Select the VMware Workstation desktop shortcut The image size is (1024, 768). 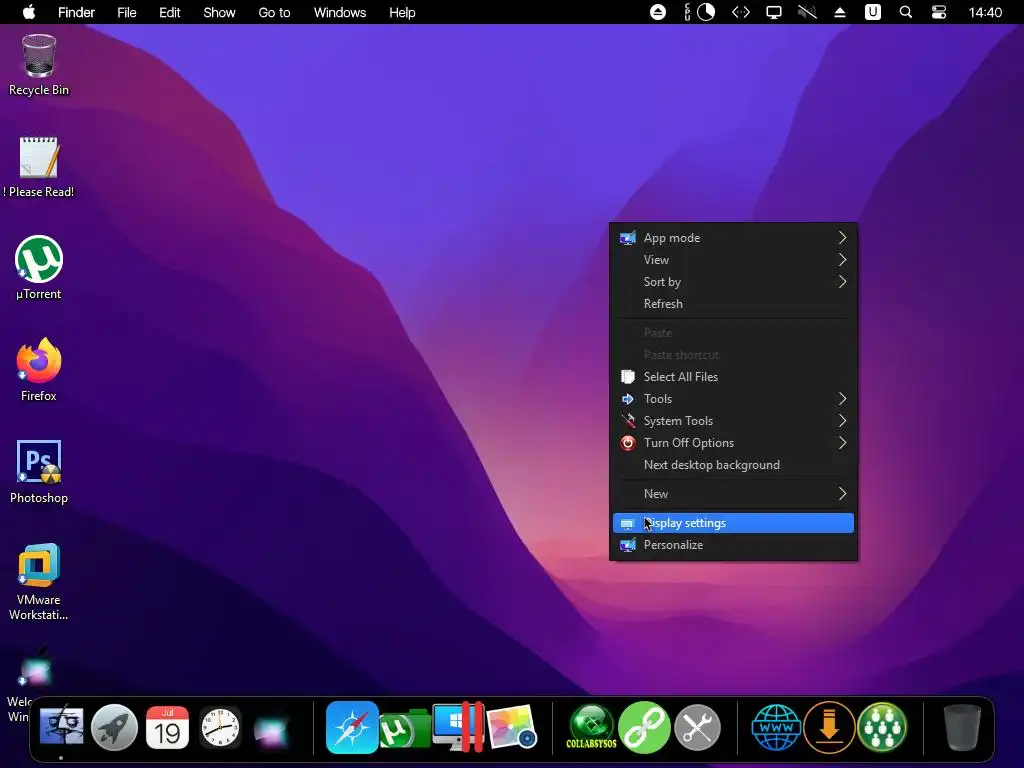pos(39,581)
